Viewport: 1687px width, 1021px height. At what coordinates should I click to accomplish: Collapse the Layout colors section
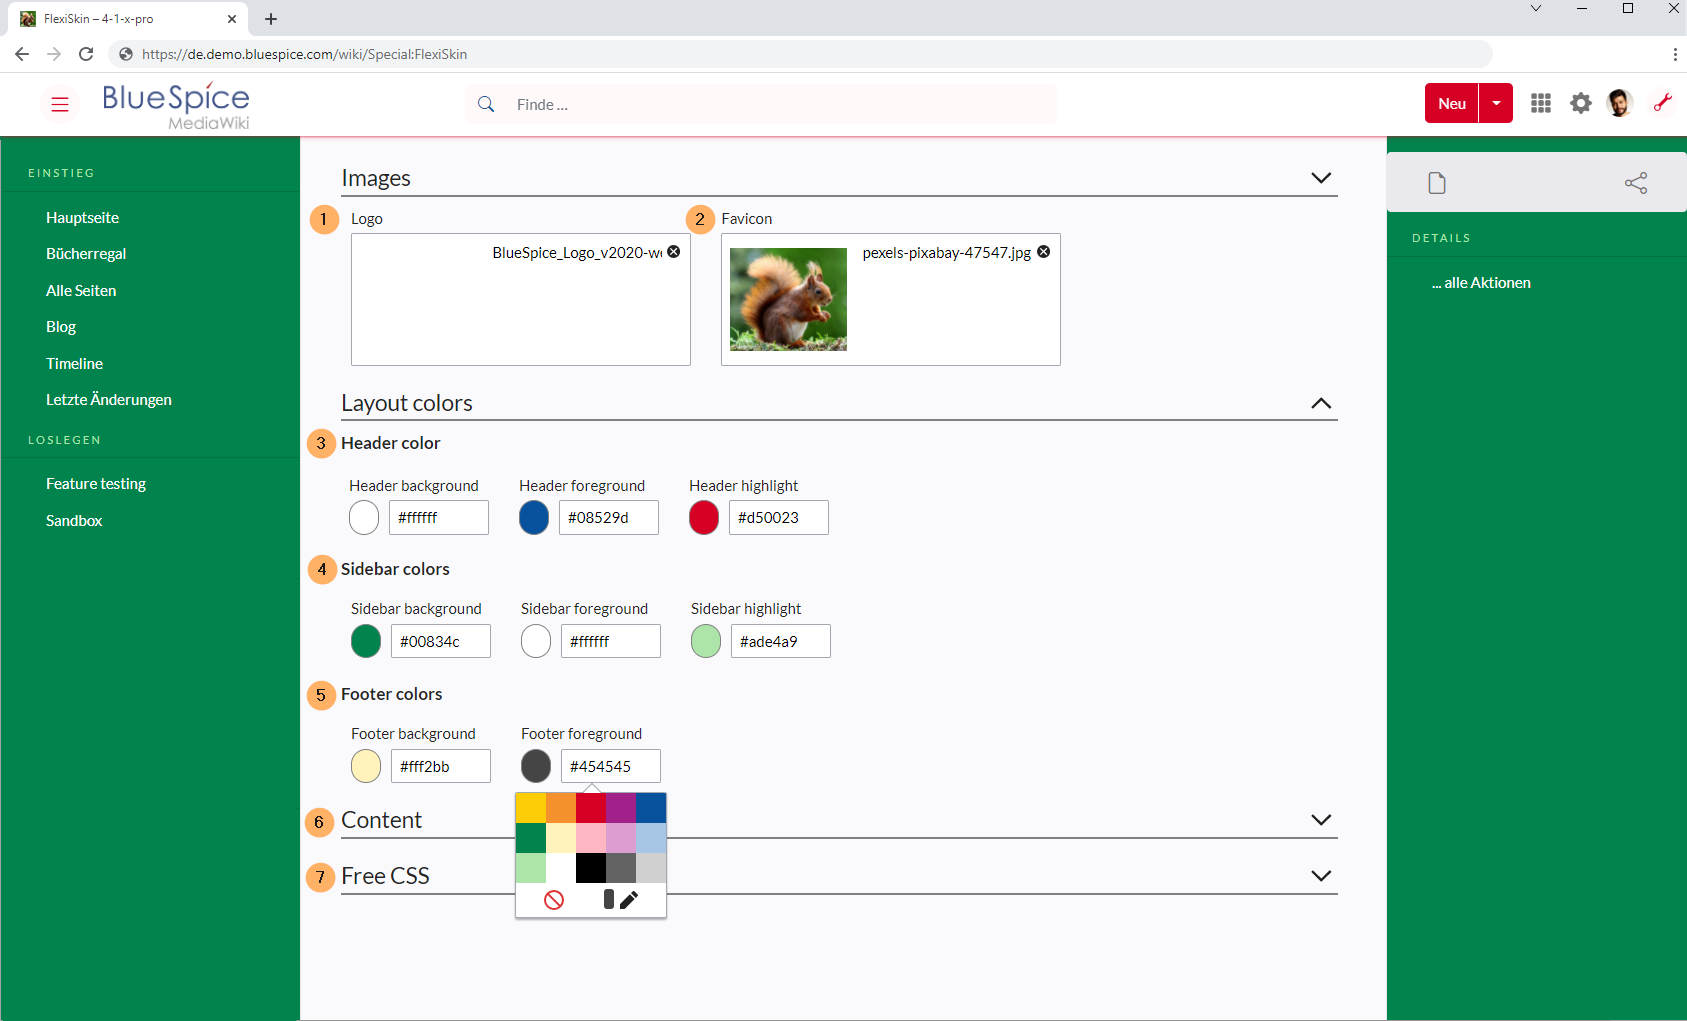[1321, 403]
